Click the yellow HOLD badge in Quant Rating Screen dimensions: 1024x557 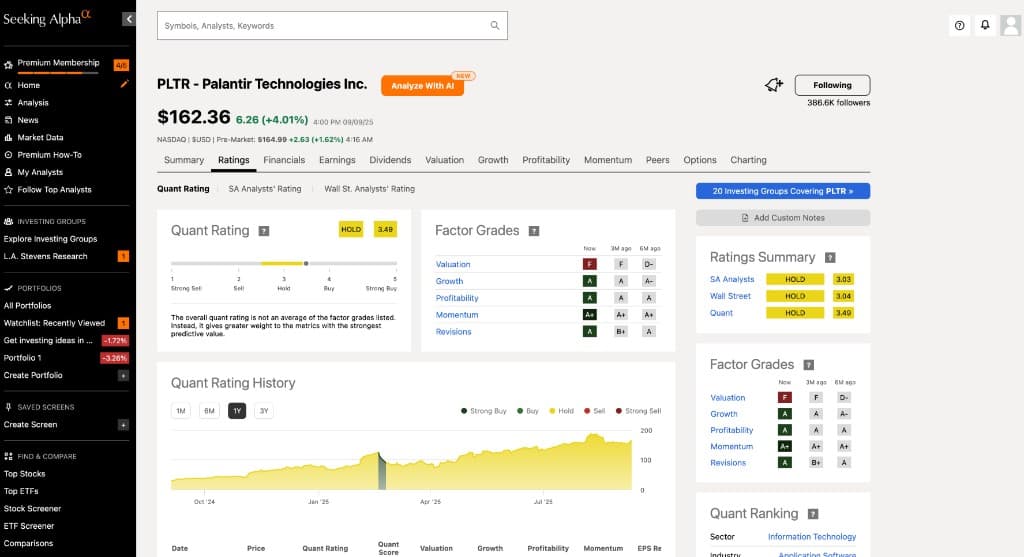(351, 229)
